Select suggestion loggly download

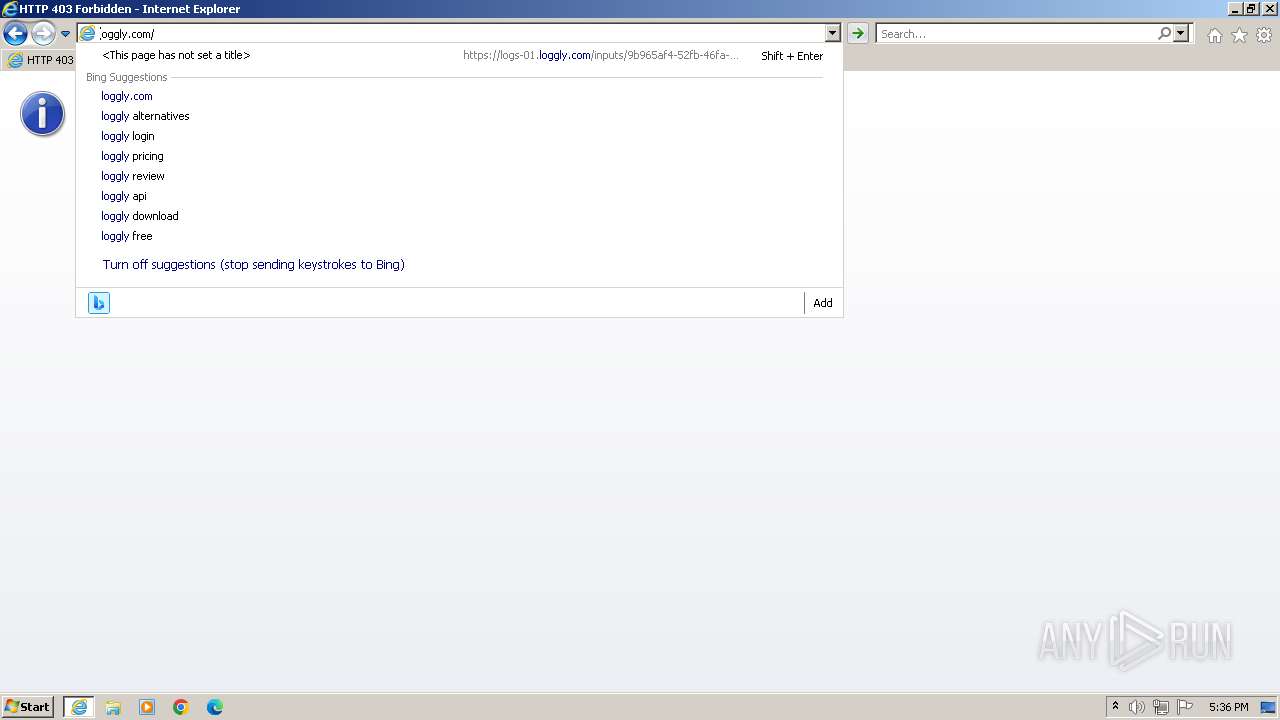[x=140, y=216]
